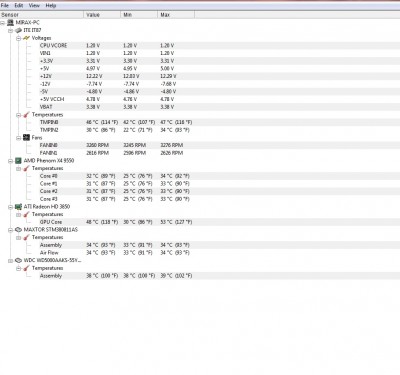Click the Voltages lightning icon
This screenshot has width=400, height=375.
click(x=27, y=38)
